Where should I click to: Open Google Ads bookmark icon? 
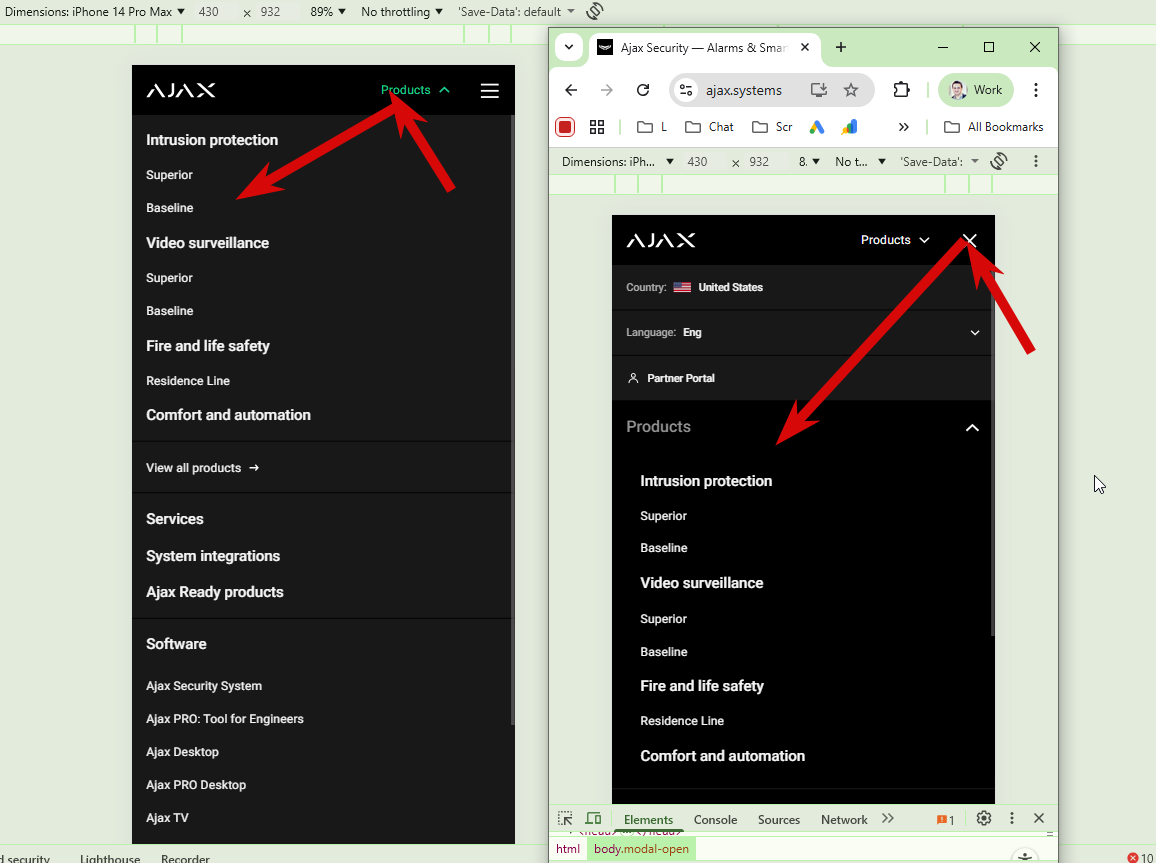[816, 127]
